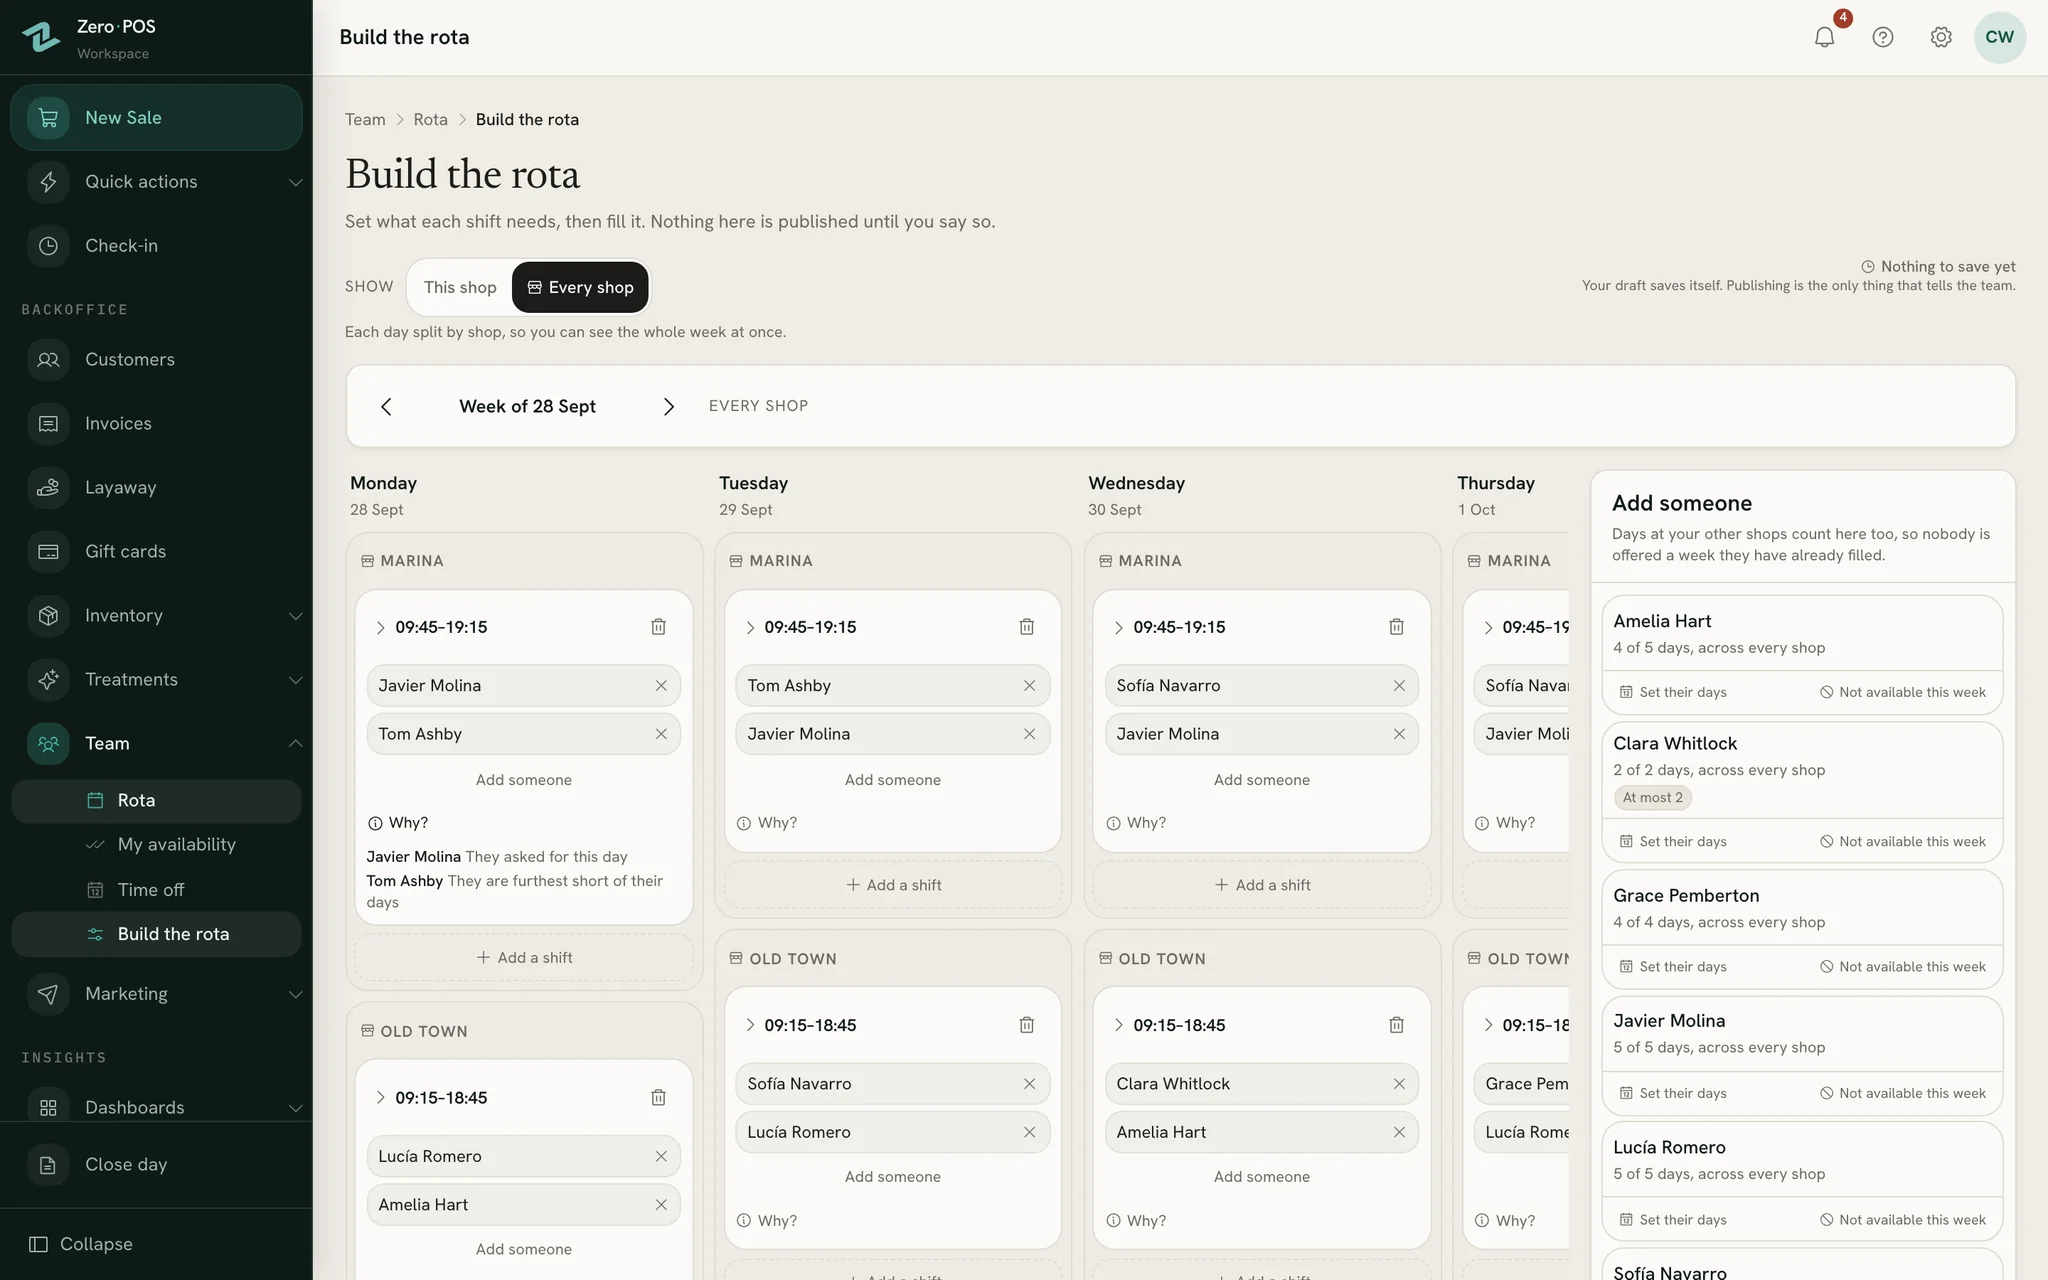Mark Clara Whitlock not available this week
2048x1280 pixels.
point(1902,841)
